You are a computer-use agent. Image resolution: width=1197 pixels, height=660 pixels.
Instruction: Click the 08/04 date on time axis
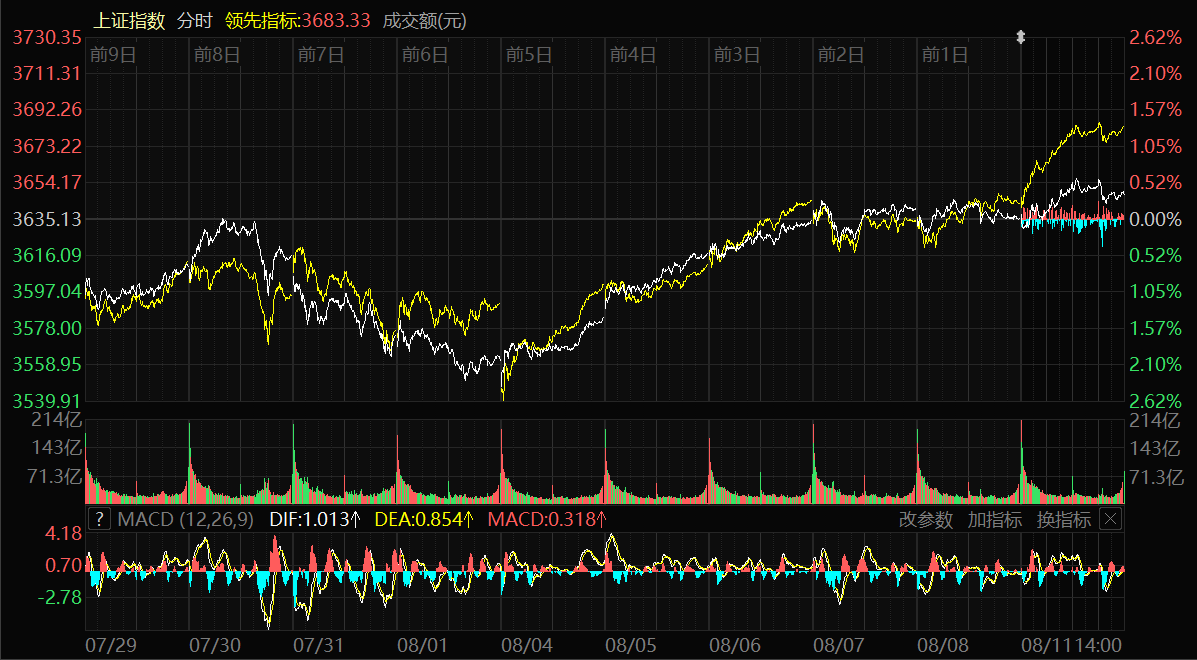pyautogui.click(x=528, y=646)
